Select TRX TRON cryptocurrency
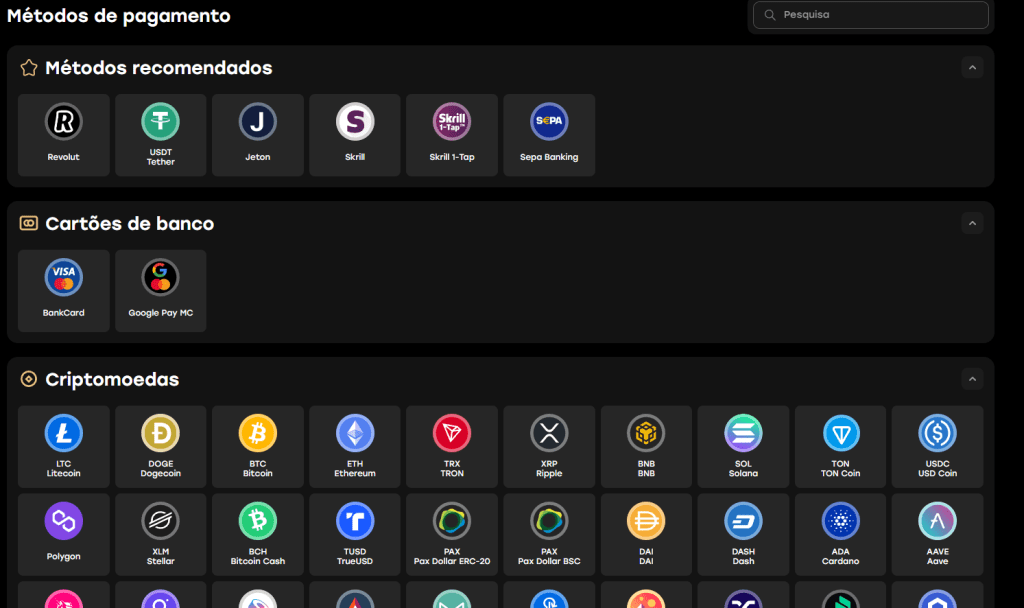This screenshot has width=1024, height=608. [452, 447]
